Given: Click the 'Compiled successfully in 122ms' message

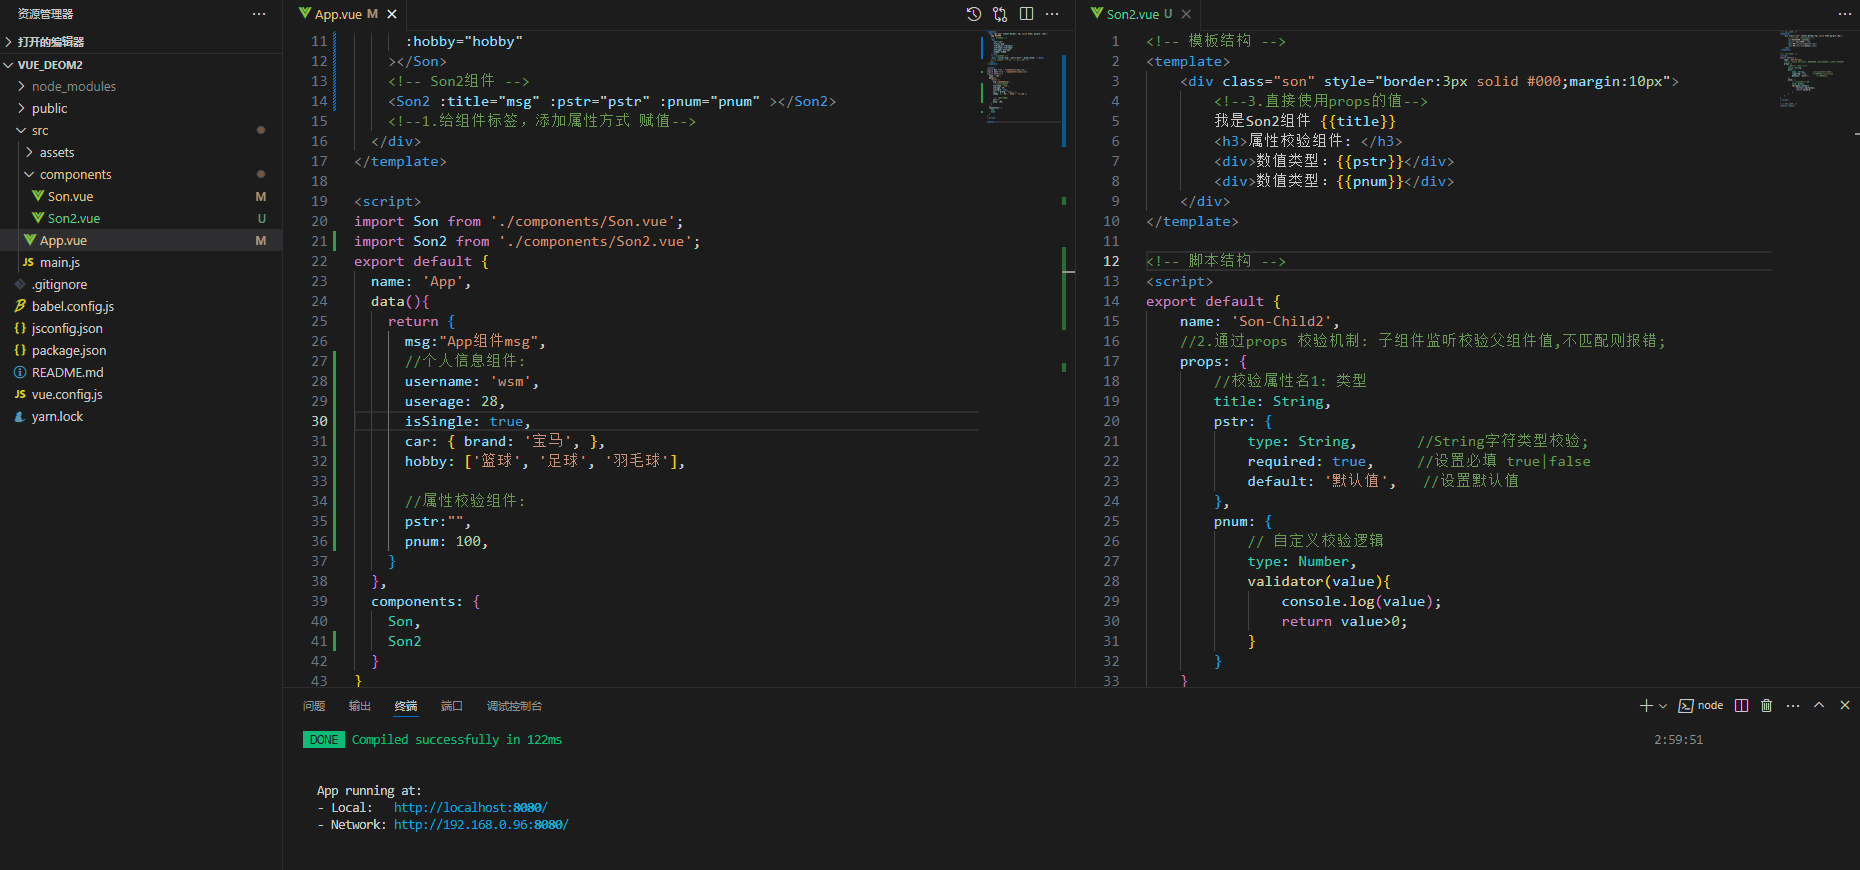Looking at the screenshot, I should (x=457, y=740).
